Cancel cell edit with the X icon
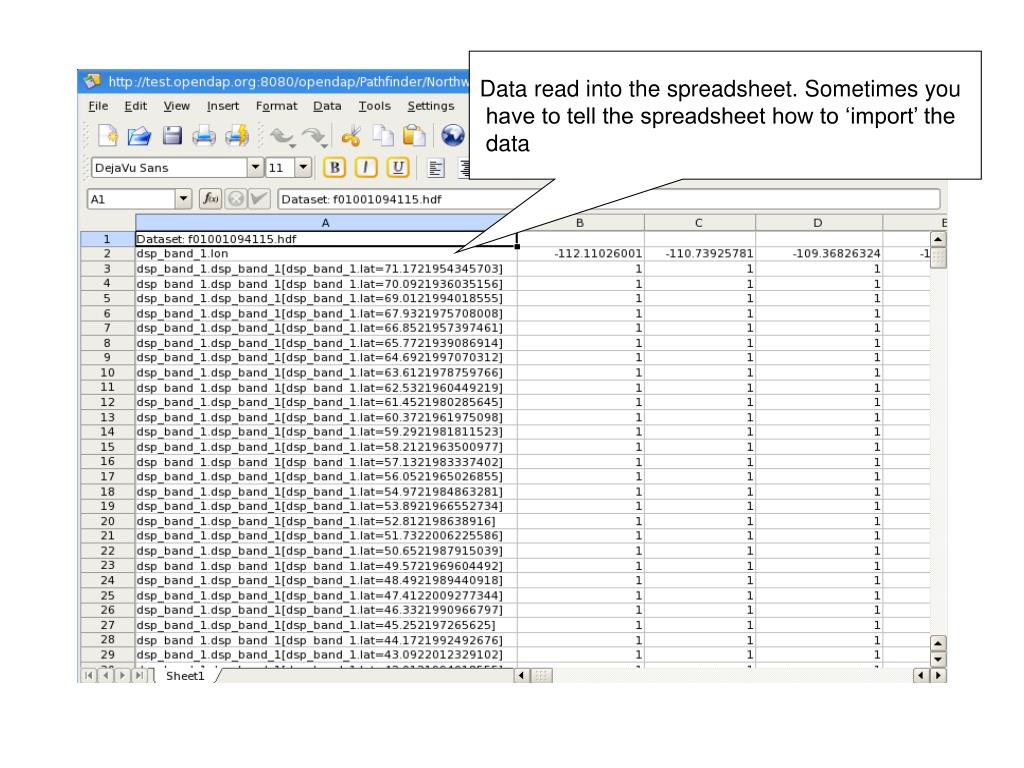 [236, 199]
